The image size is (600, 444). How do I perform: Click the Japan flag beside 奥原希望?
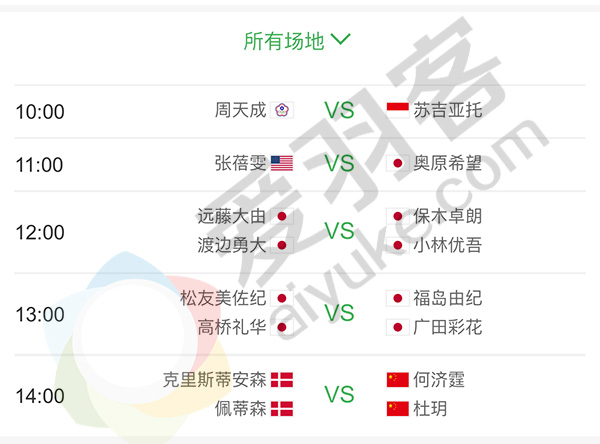tap(398, 163)
